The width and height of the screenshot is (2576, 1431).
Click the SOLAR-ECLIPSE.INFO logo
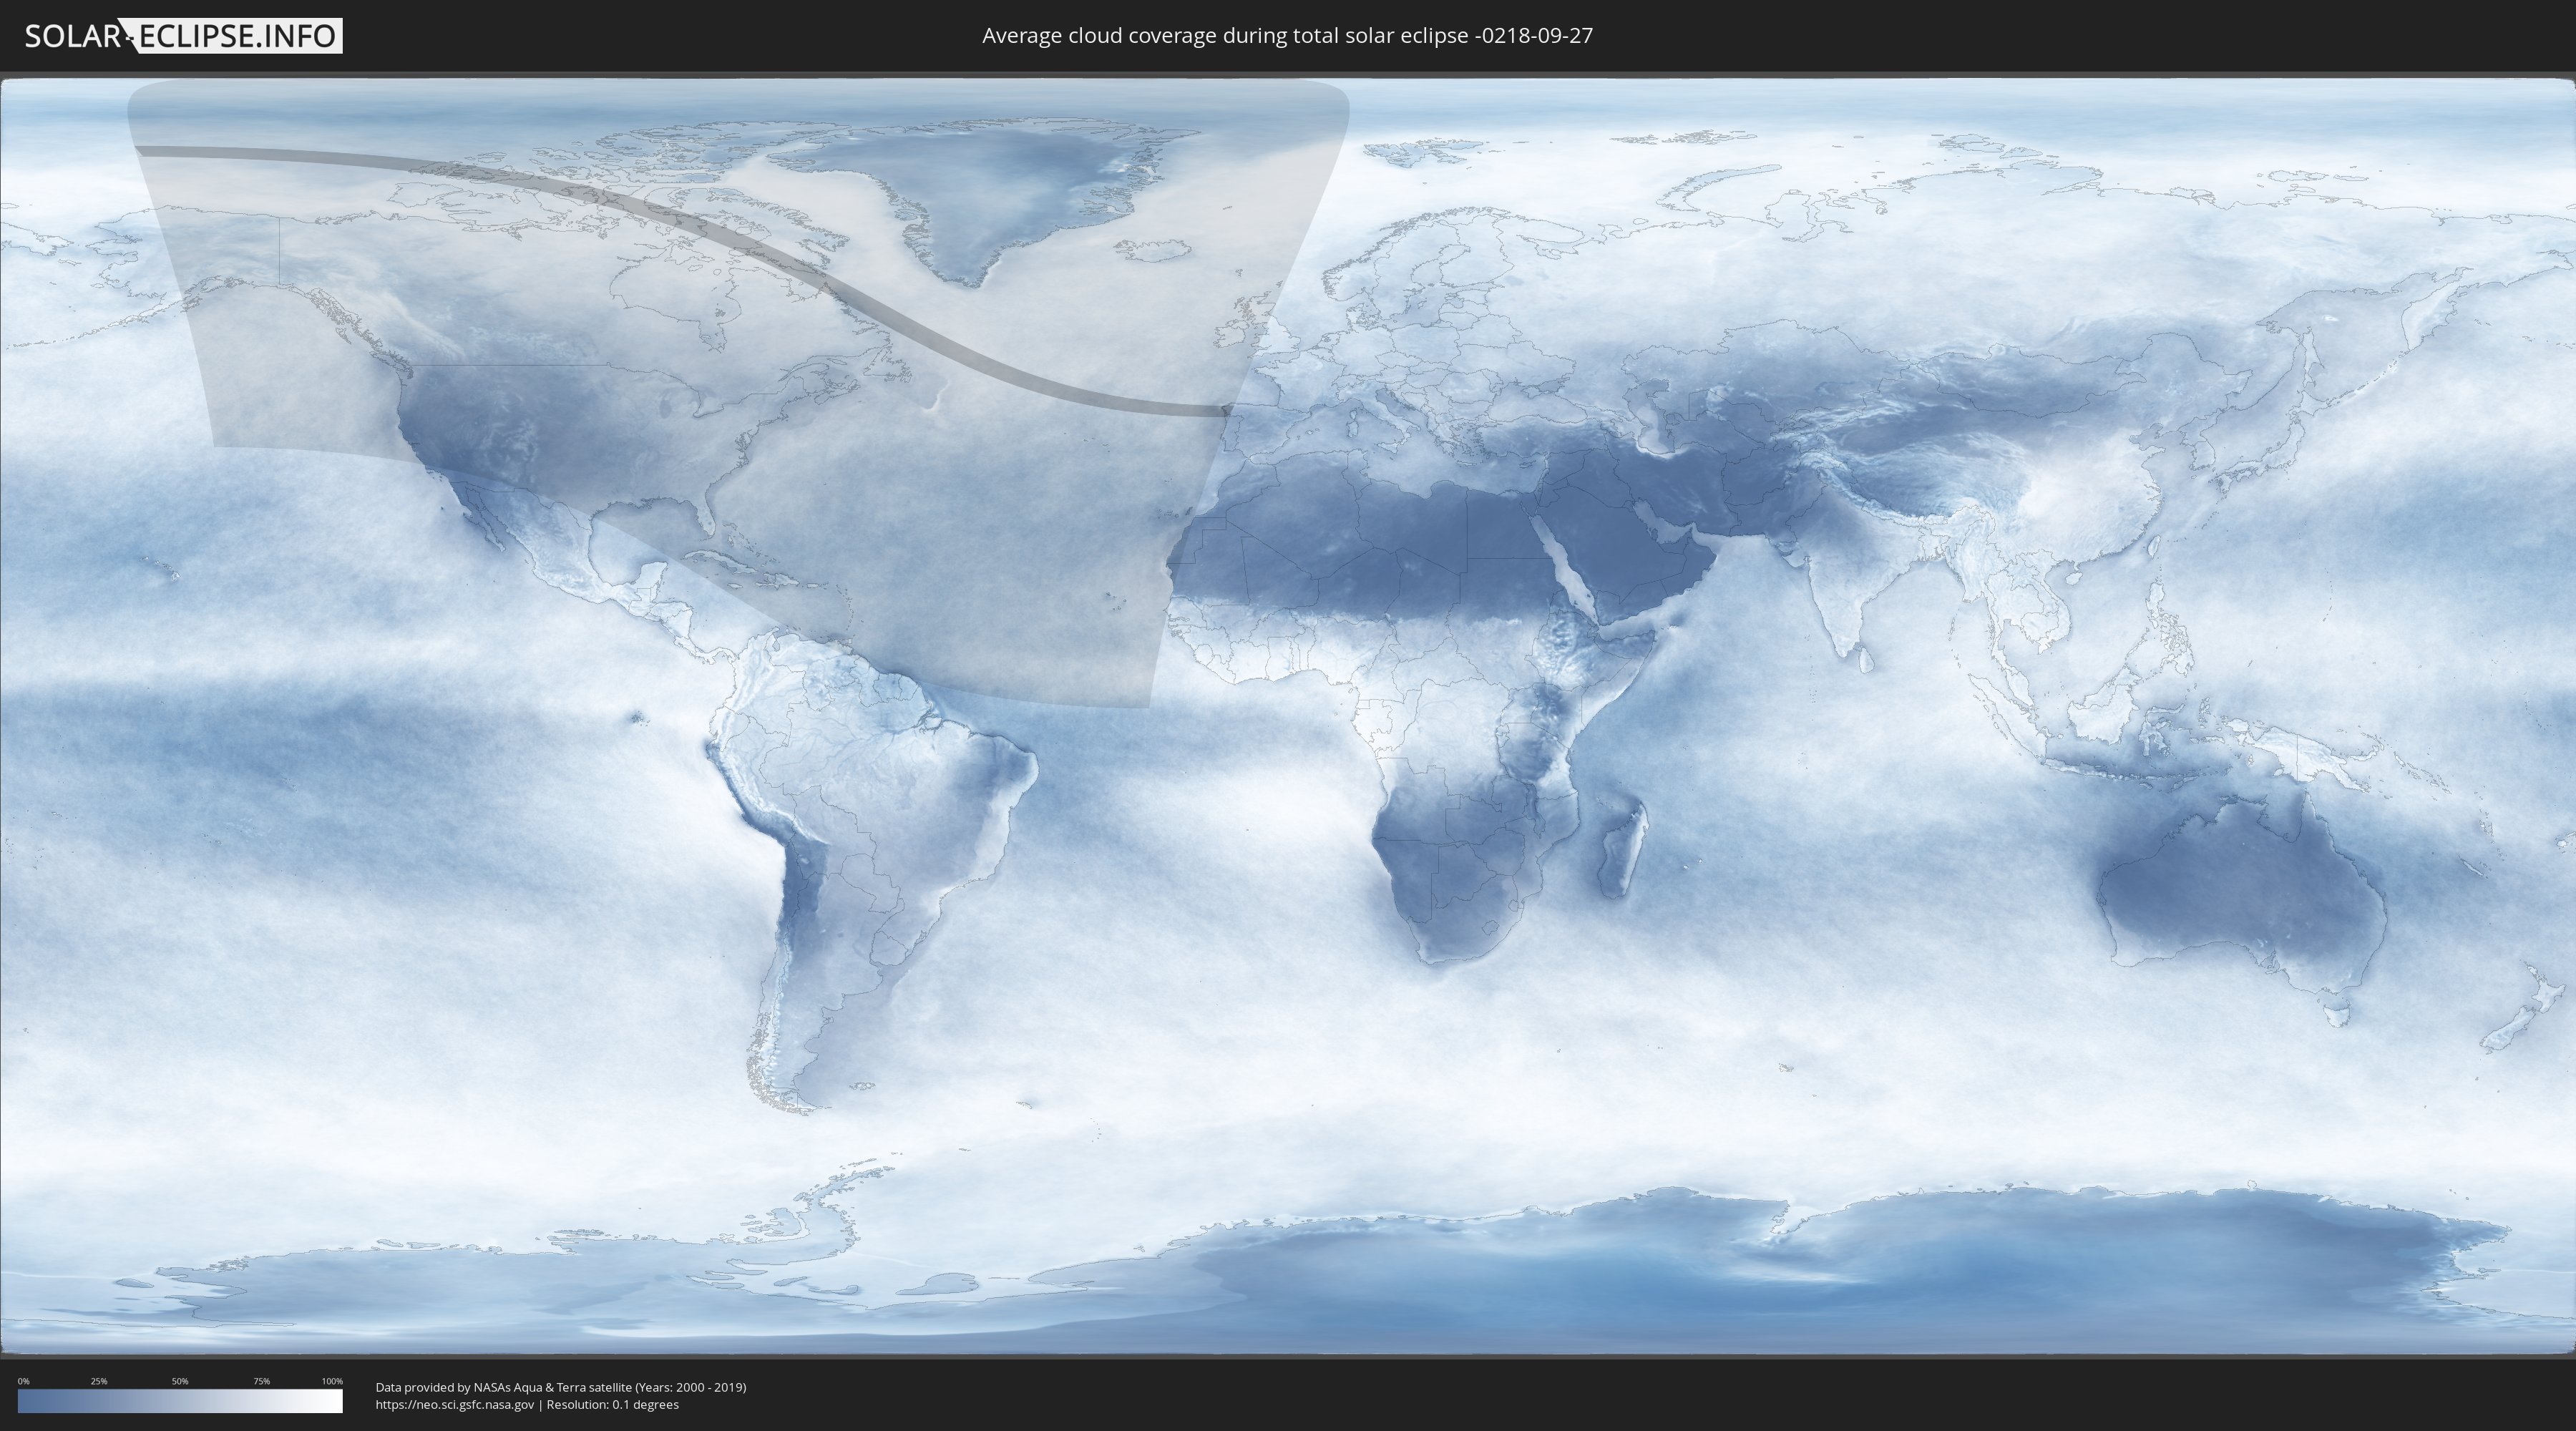pyautogui.click(x=183, y=36)
